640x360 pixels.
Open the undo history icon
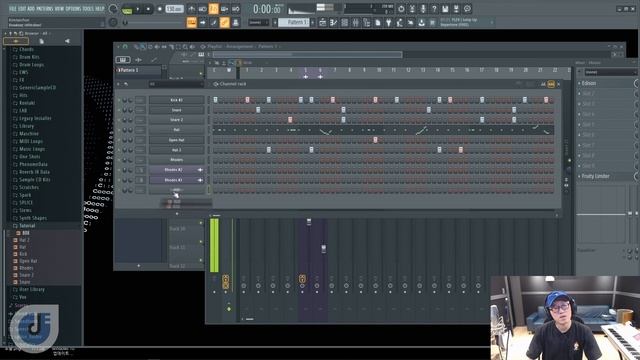click(401, 9)
